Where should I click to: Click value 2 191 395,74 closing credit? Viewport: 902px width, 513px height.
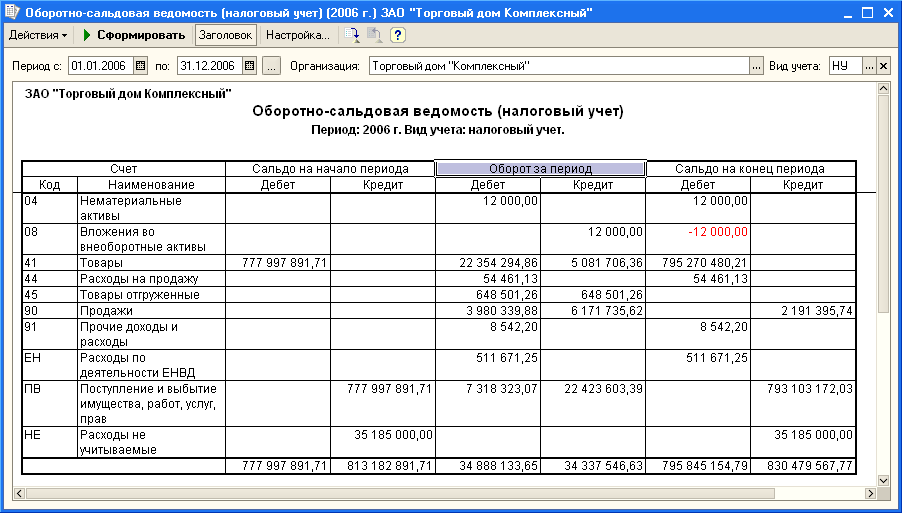pos(815,311)
